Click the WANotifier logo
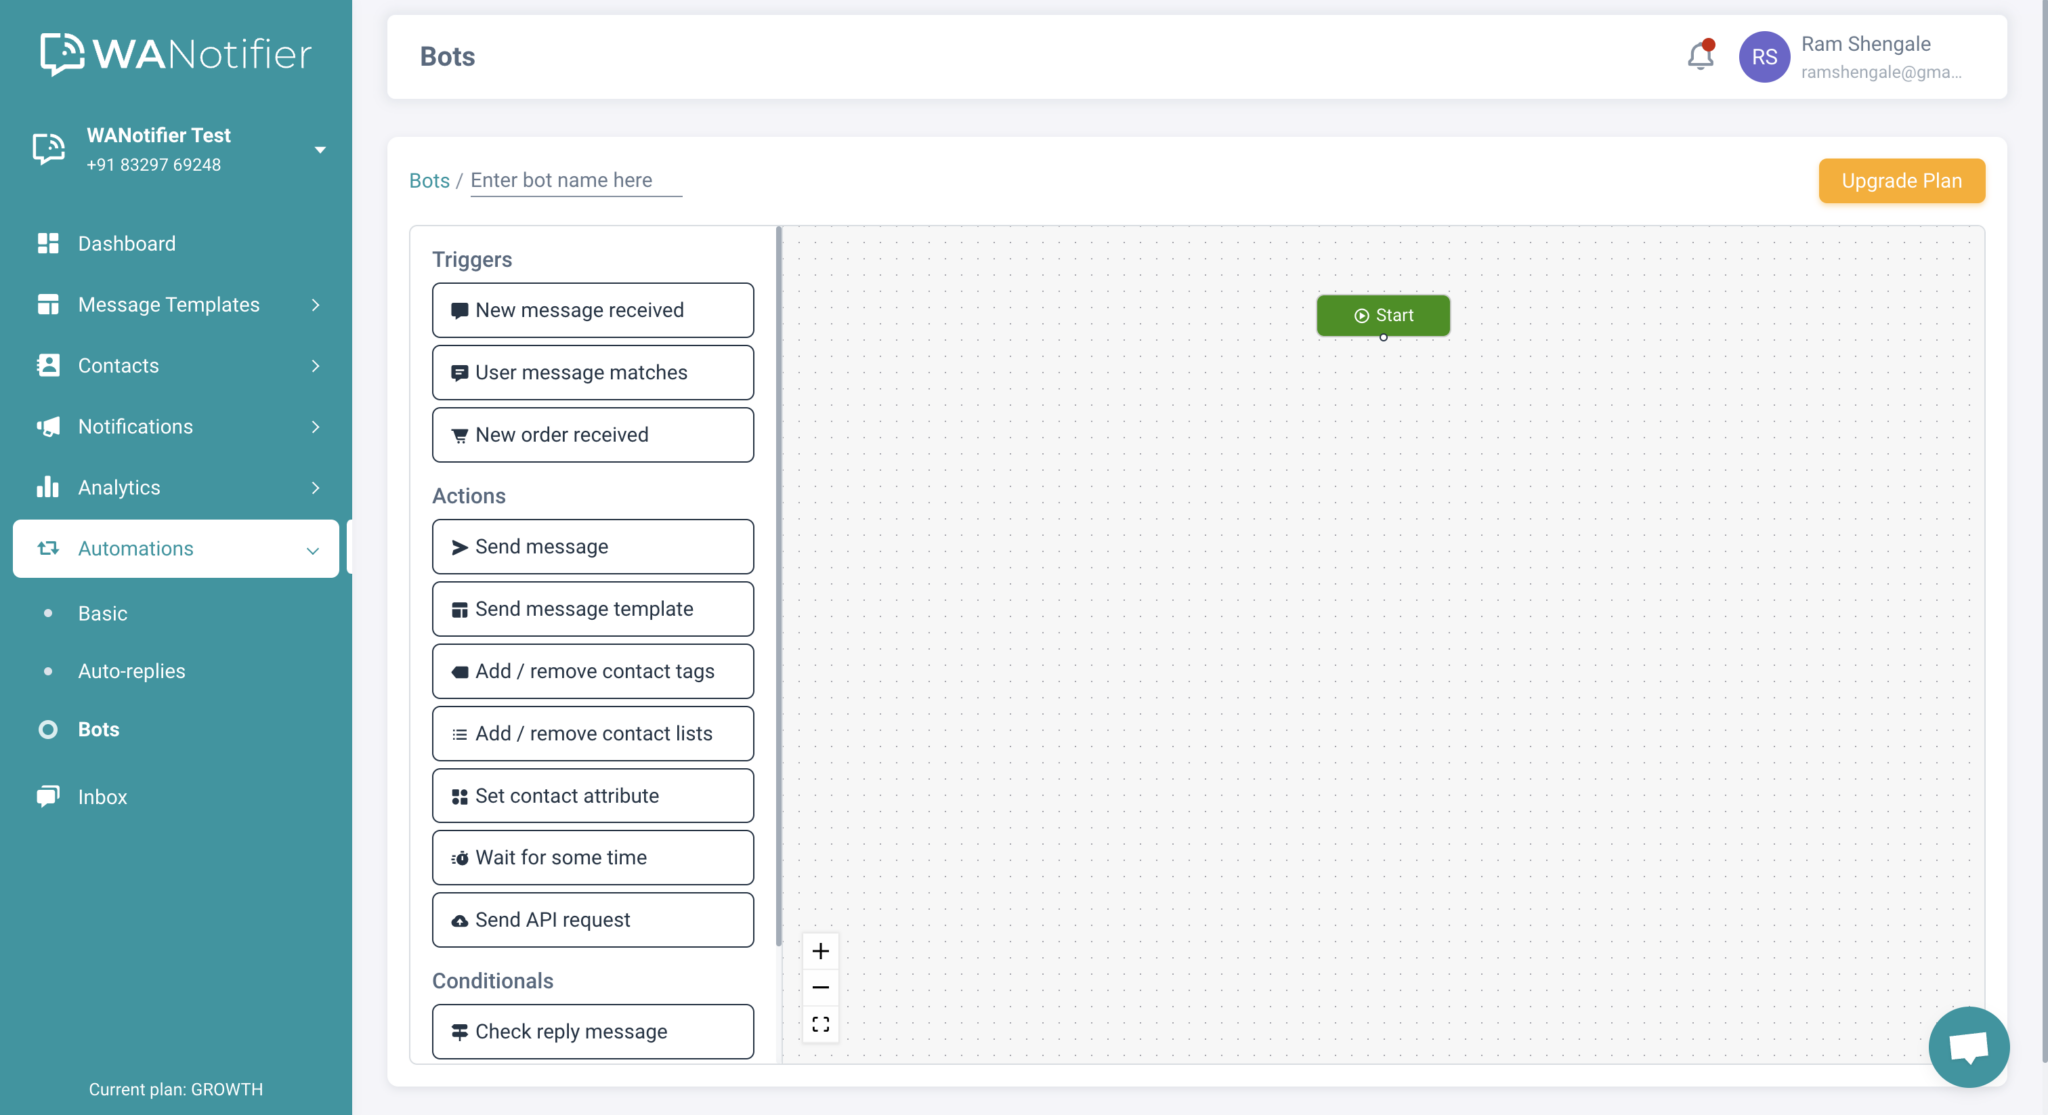The width and height of the screenshot is (2048, 1115). [175, 53]
